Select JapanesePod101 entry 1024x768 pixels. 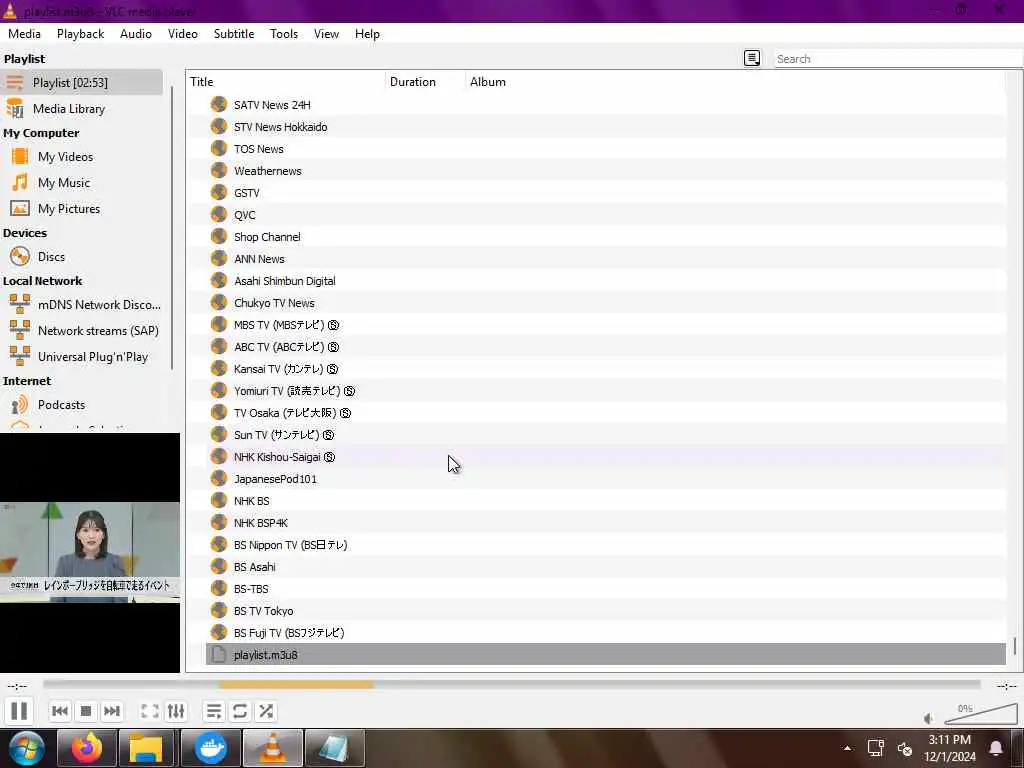pos(605,479)
